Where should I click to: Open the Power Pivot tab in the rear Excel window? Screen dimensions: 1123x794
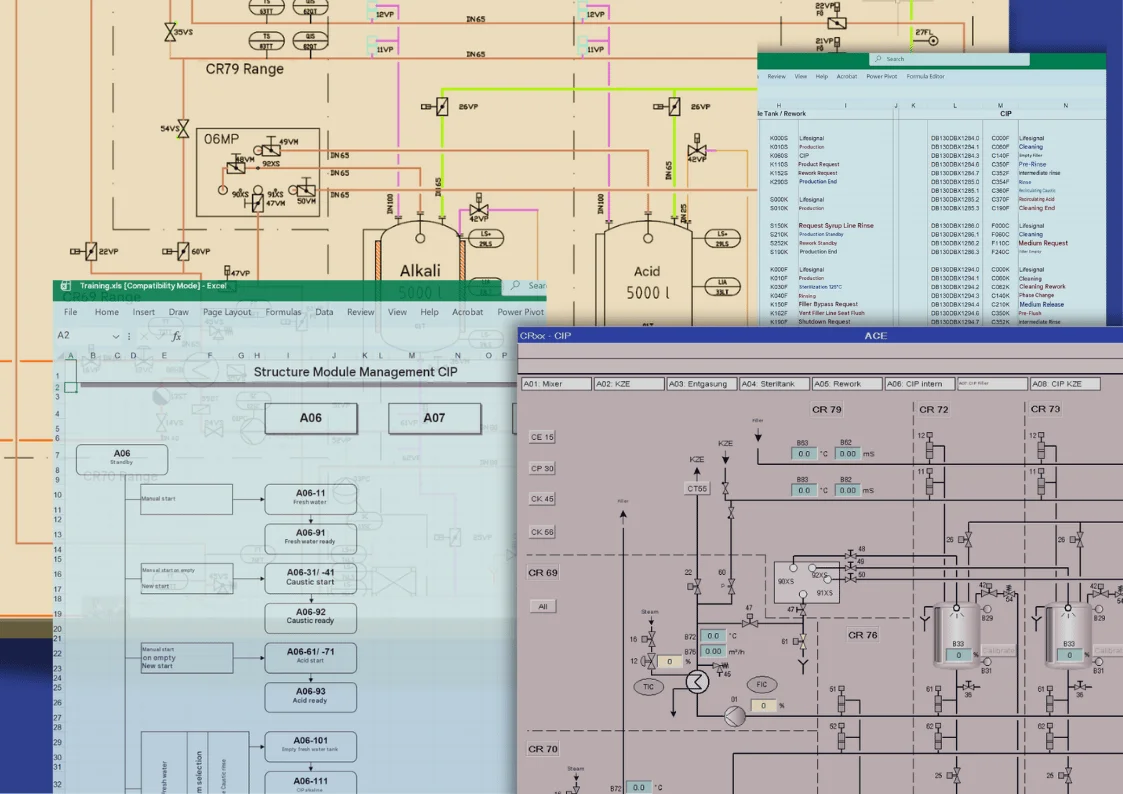(x=881, y=76)
